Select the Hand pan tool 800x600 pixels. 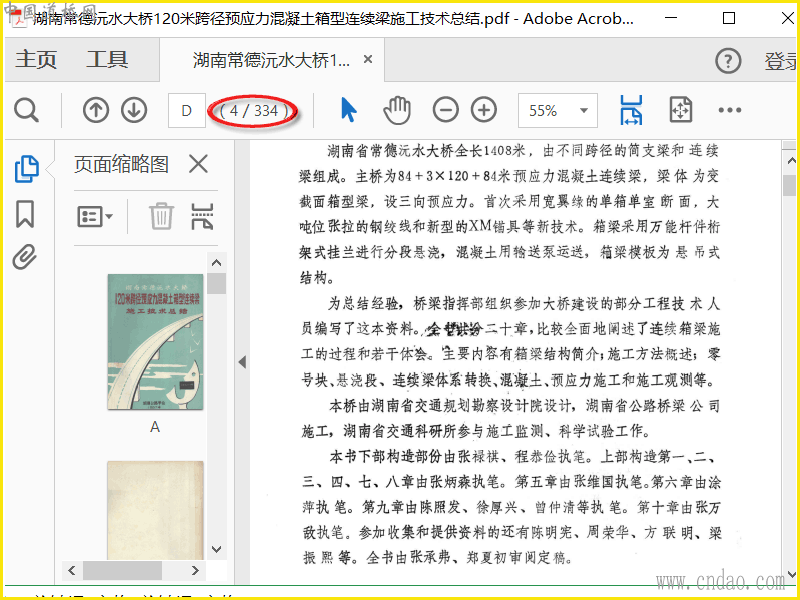point(397,110)
